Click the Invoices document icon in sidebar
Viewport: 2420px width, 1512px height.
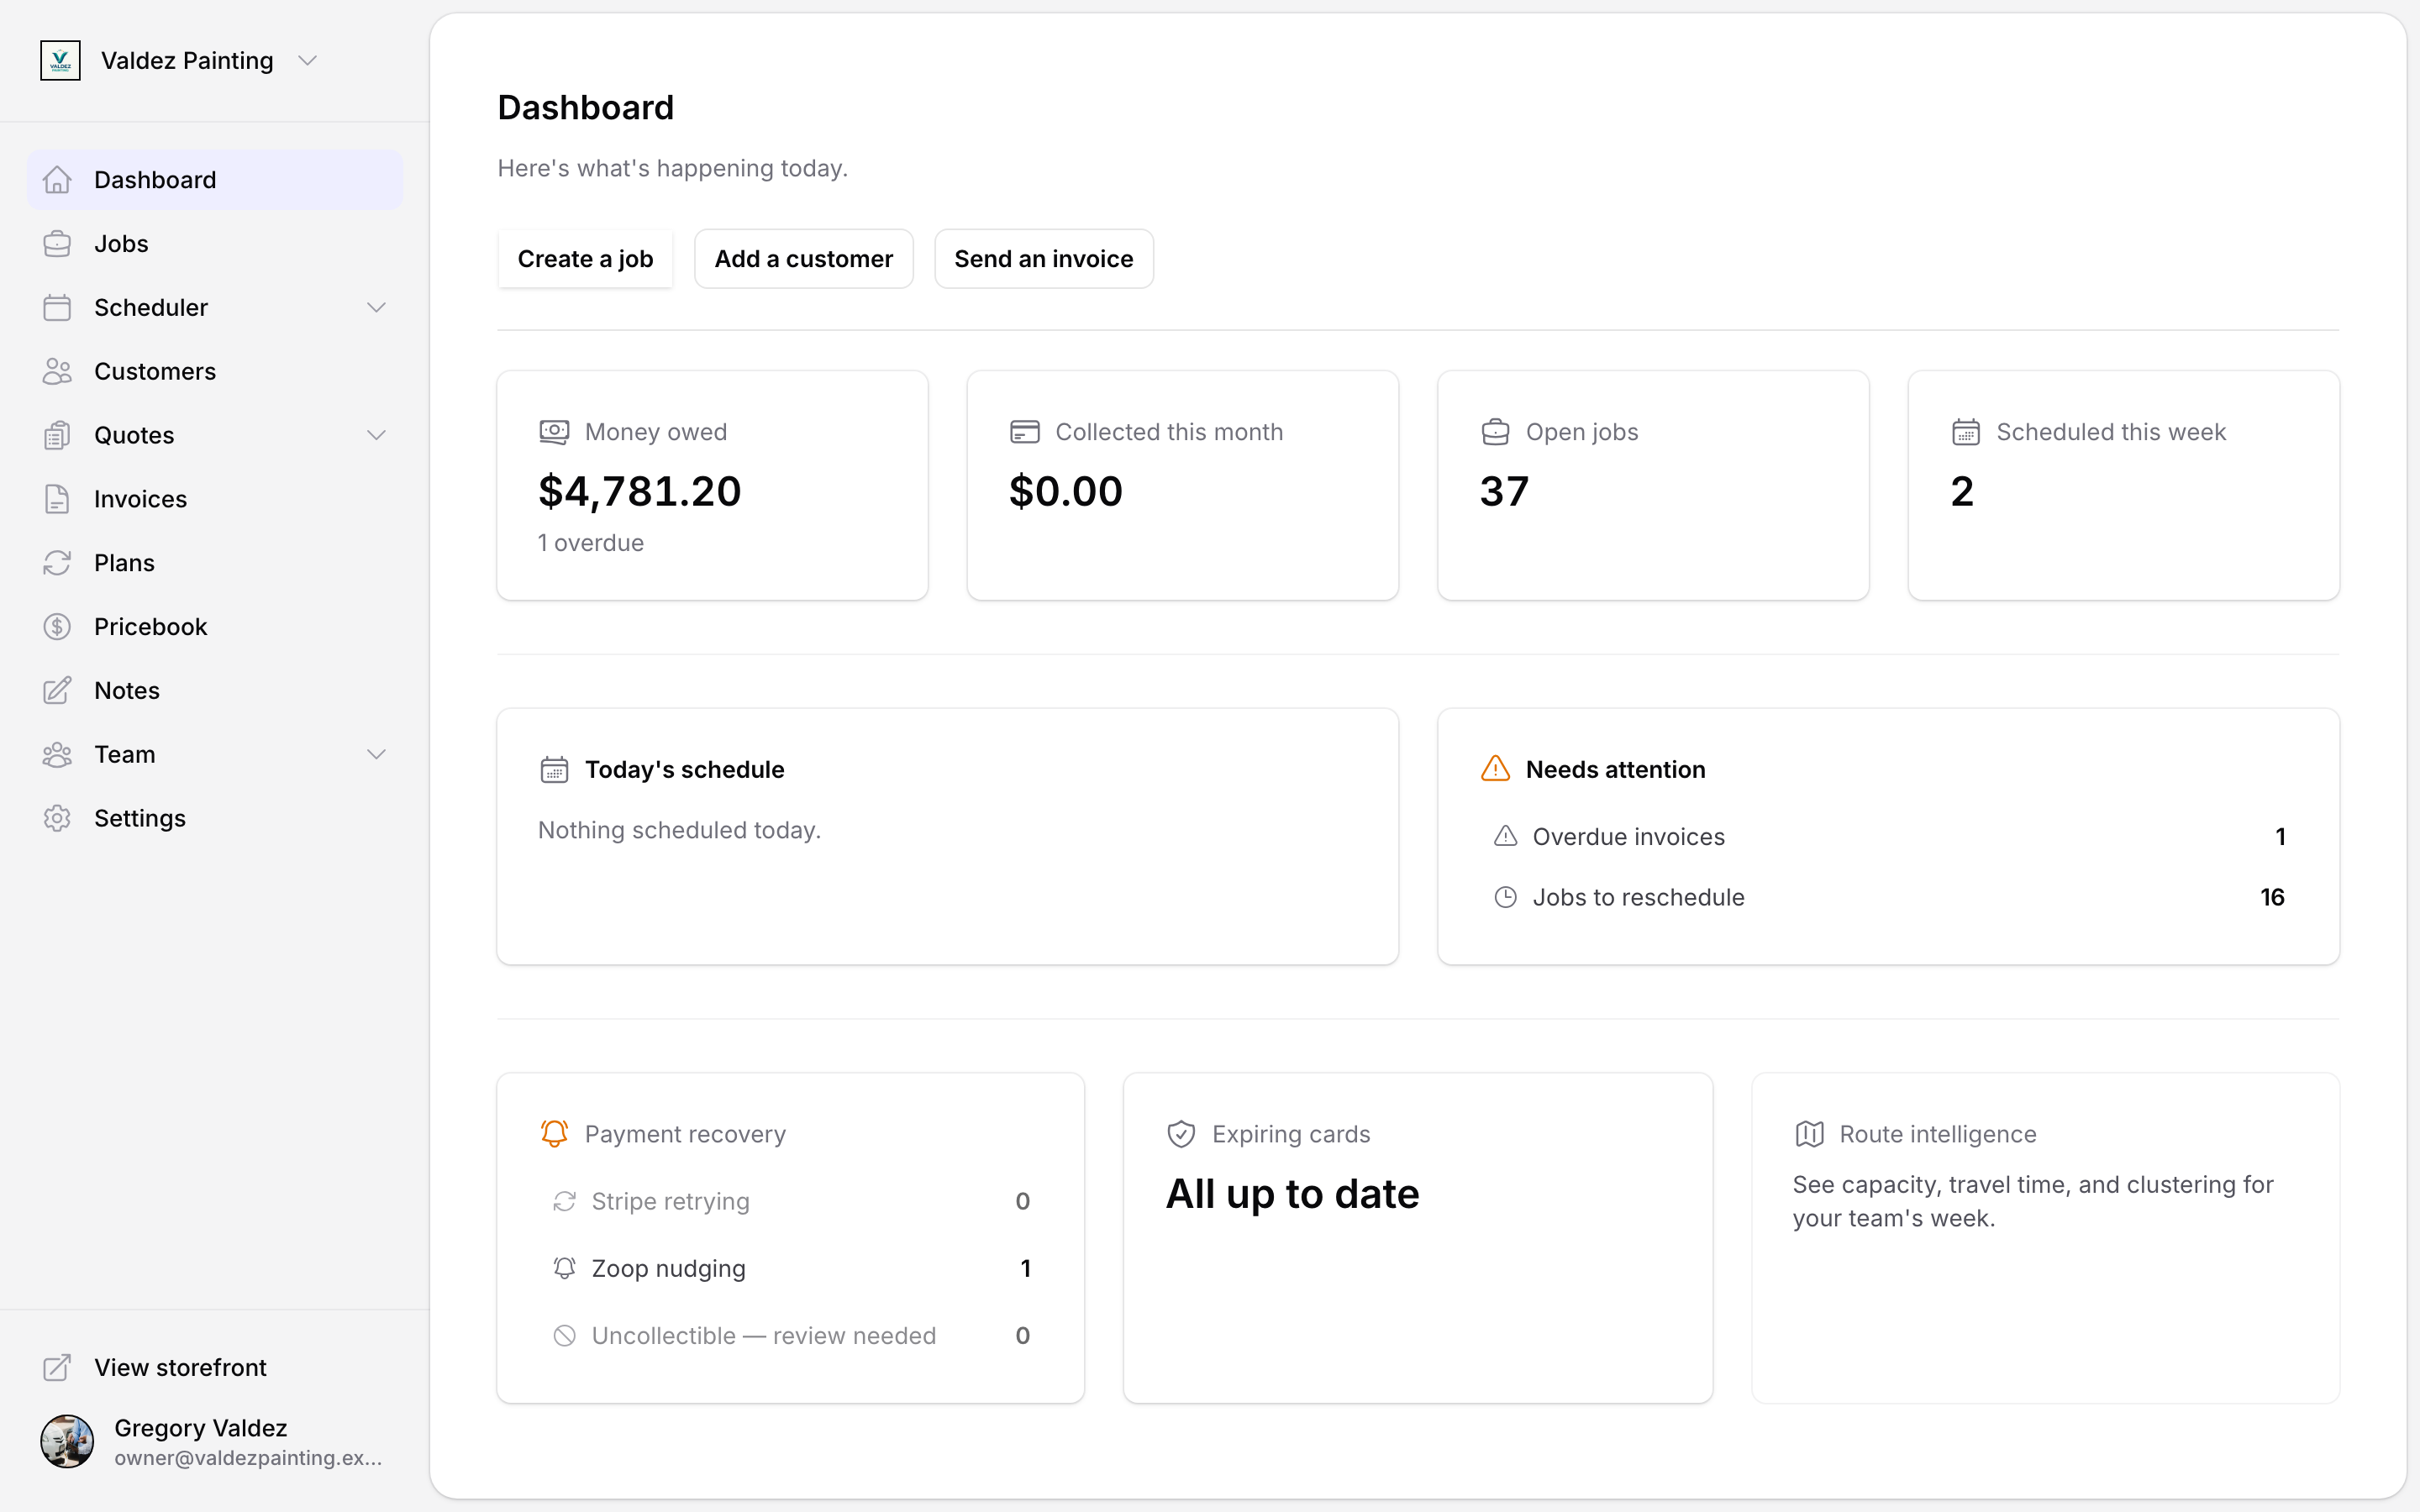[x=57, y=499]
